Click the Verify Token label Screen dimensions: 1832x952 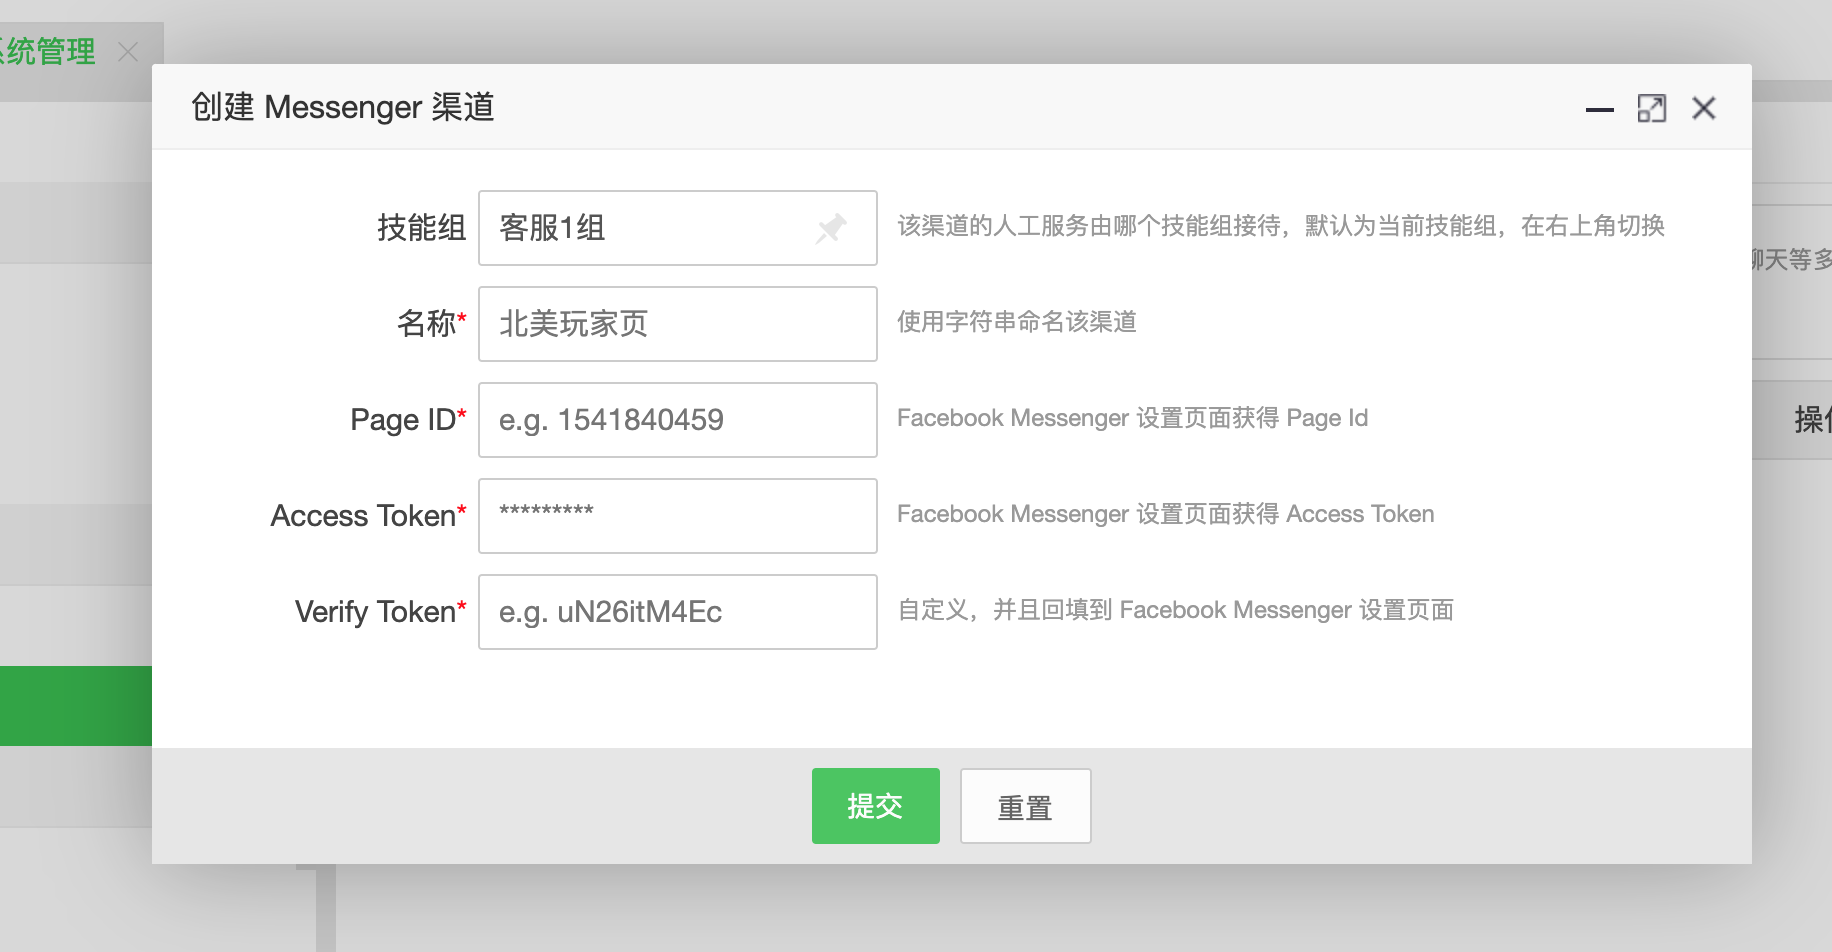tap(380, 612)
